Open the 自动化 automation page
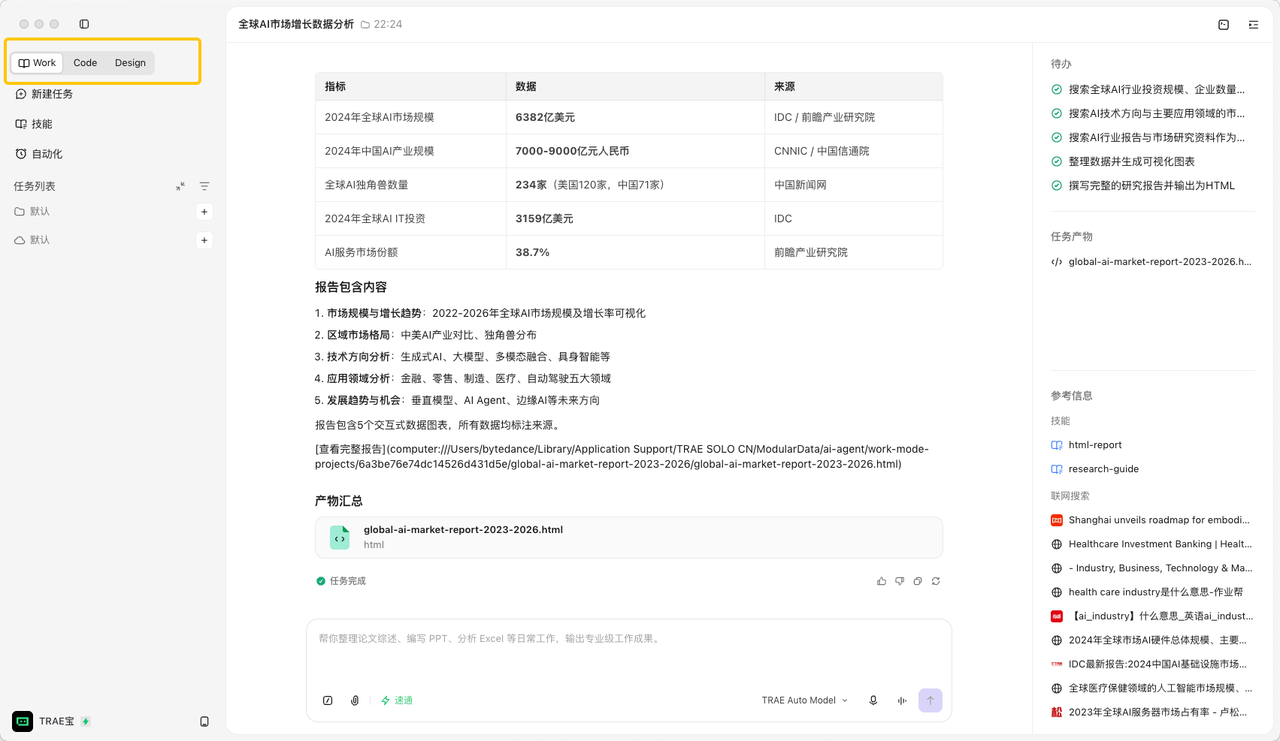The image size is (1280, 741). tap(39, 154)
